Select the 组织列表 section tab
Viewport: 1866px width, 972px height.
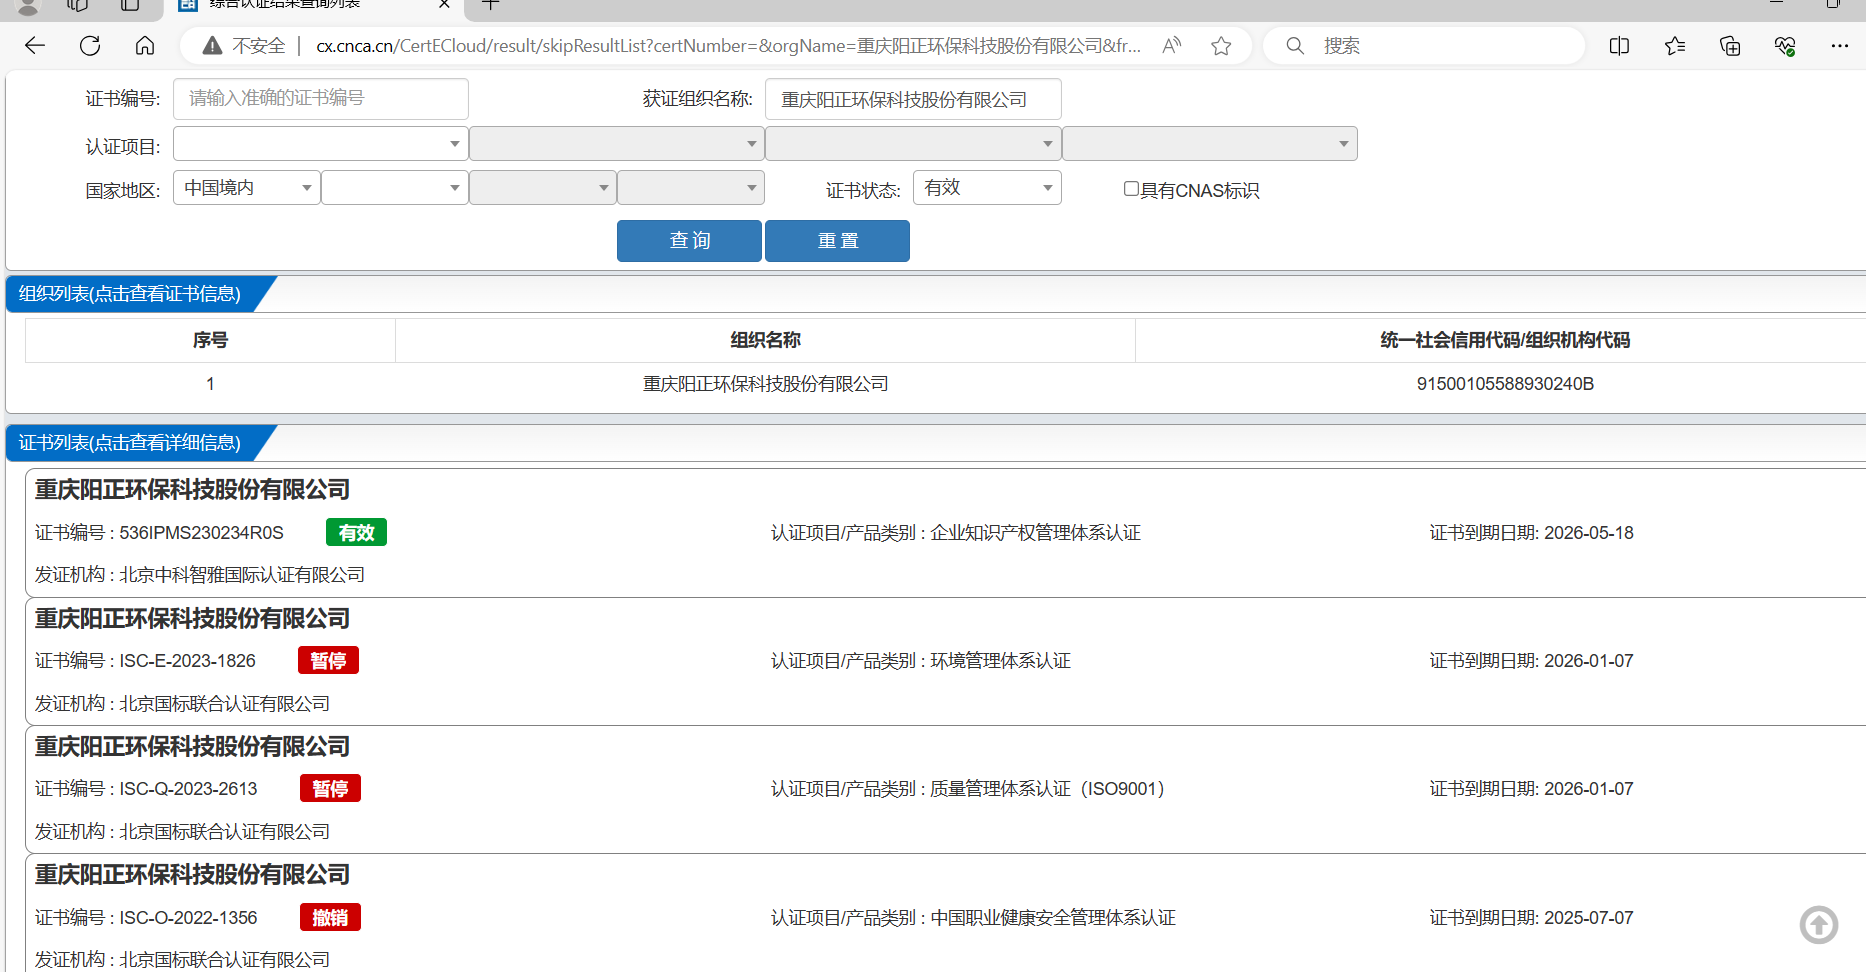(x=130, y=294)
